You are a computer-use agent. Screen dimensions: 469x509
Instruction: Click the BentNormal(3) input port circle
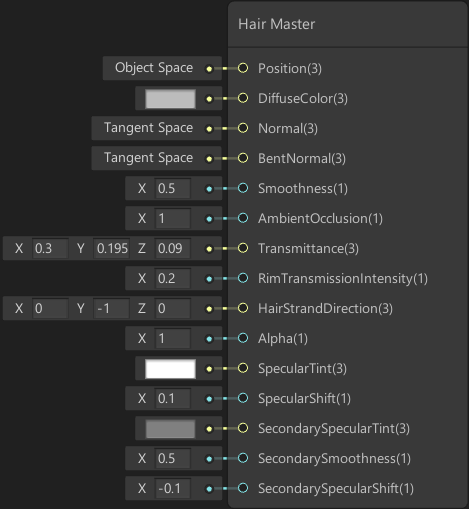(x=243, y=158)
